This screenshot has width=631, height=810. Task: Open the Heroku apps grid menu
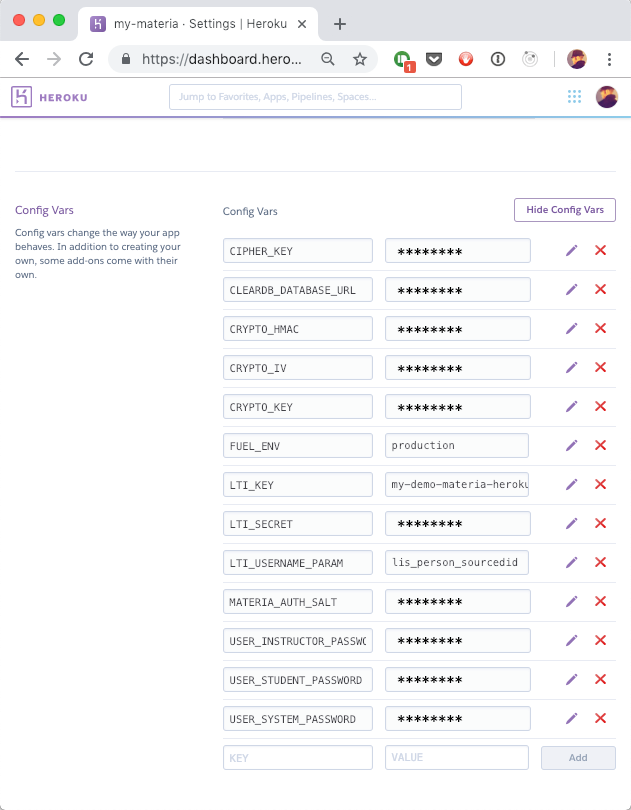pos(574,97)
